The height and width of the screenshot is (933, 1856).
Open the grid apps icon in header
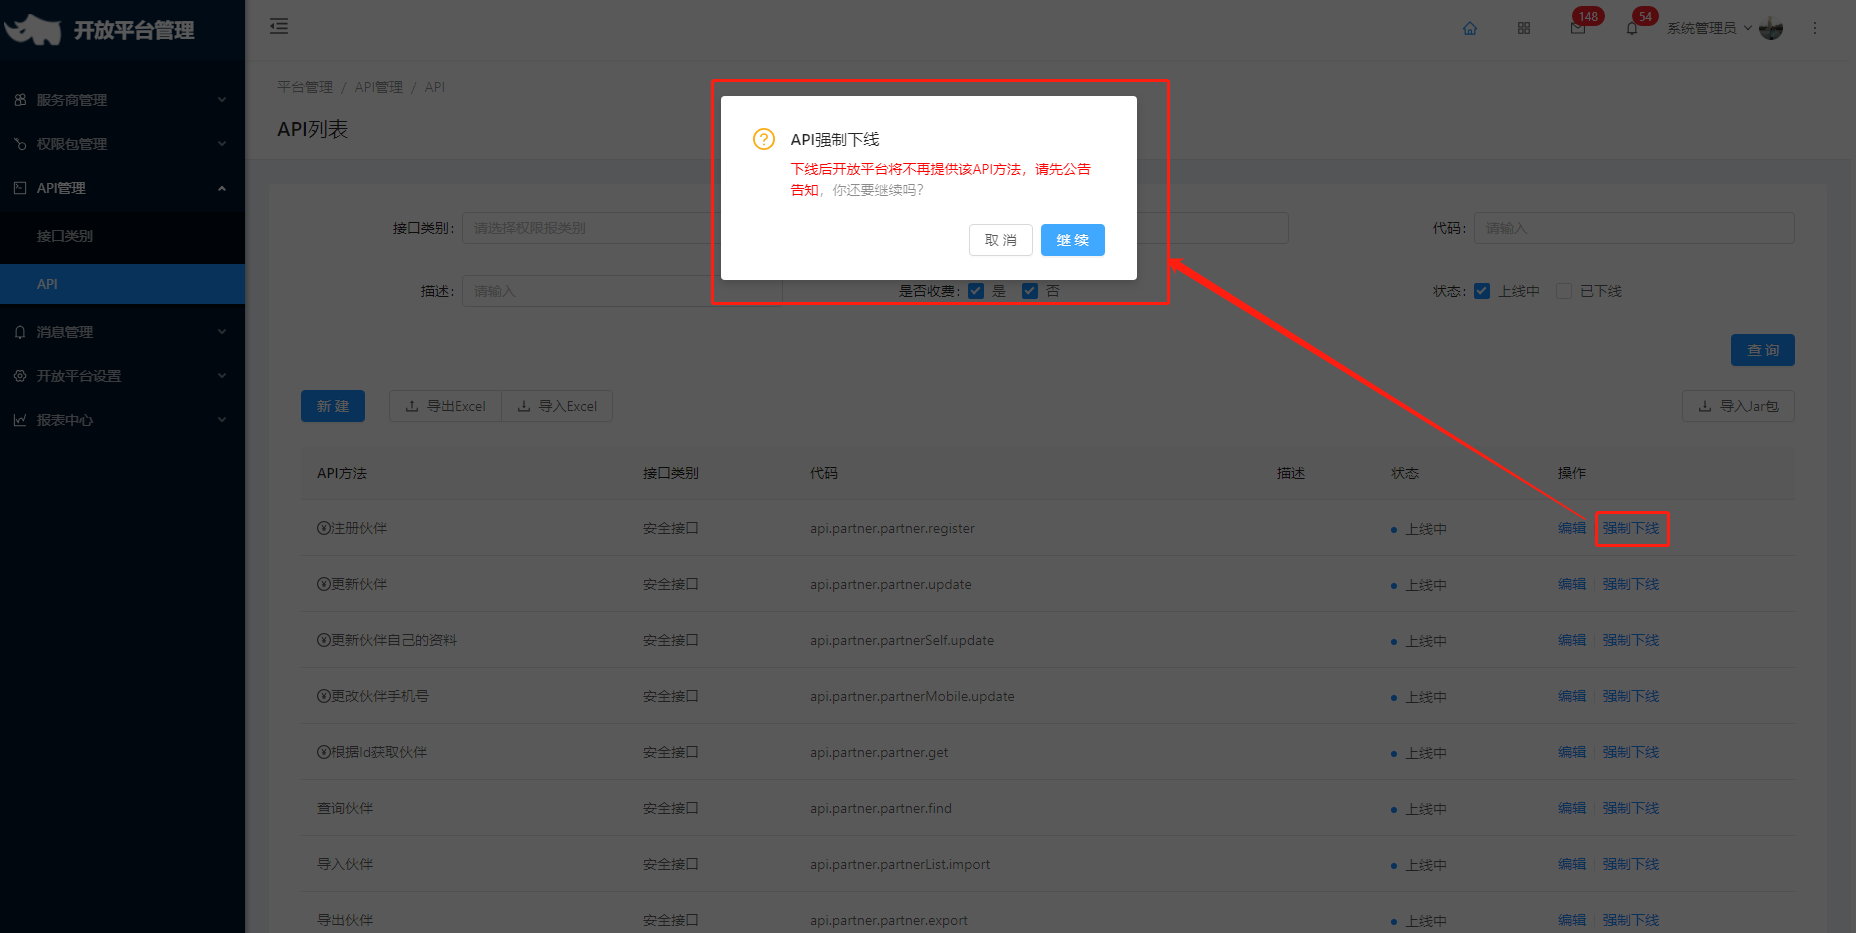coord(1524,28)
